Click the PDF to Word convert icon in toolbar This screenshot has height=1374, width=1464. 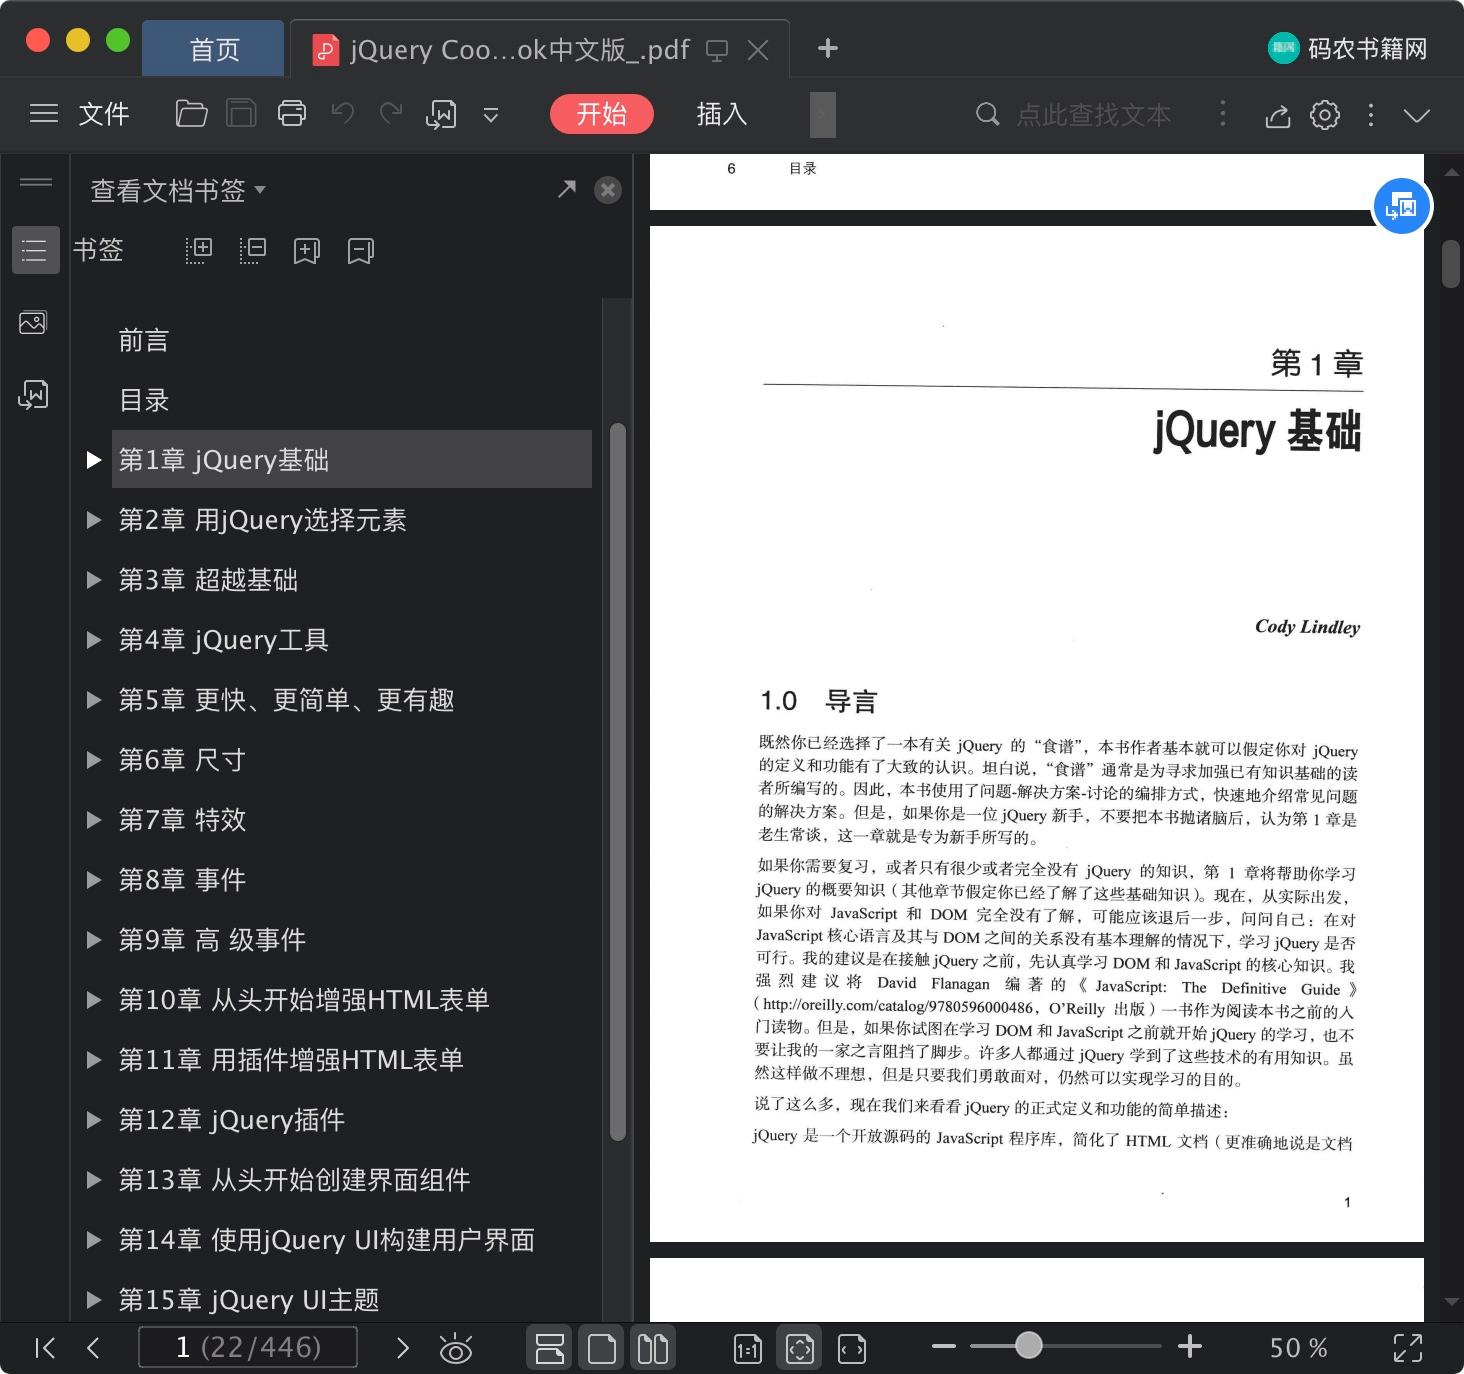pyautogui.click(x=441, y=115)
